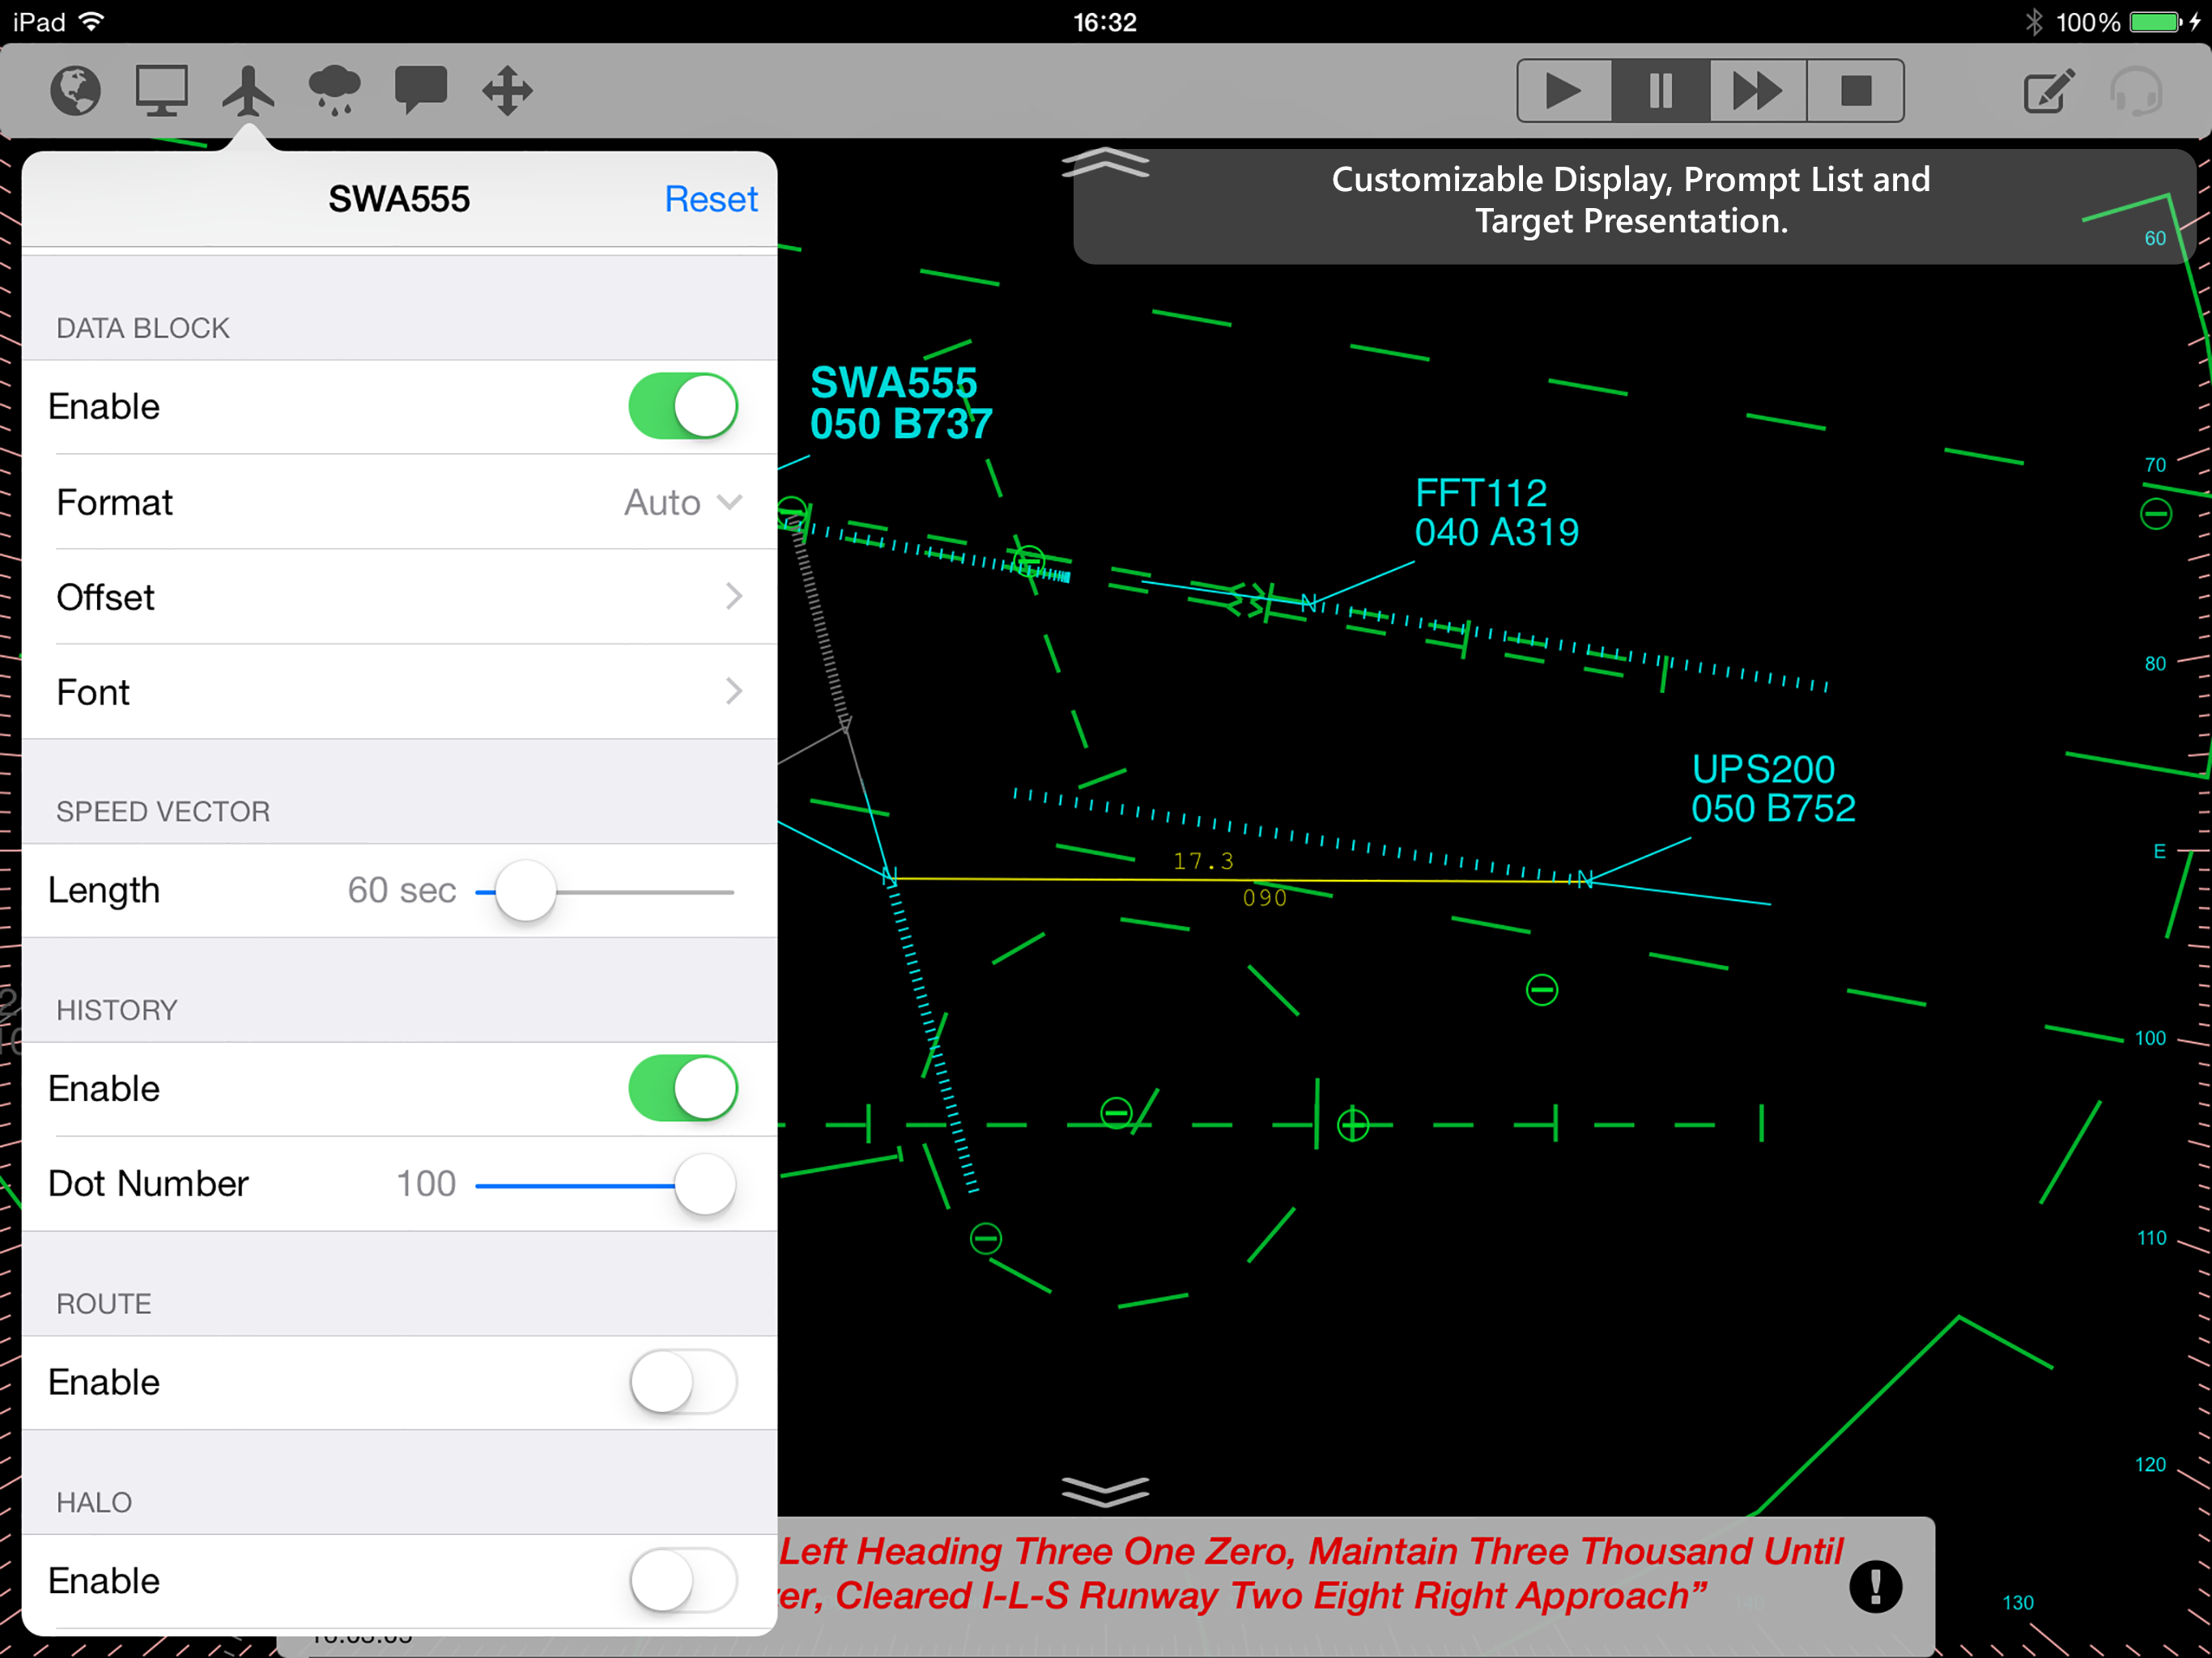This screenshot has width=2212, height=1658.
Task: Tap the airplane target settings icon
Action: point(248,91)
